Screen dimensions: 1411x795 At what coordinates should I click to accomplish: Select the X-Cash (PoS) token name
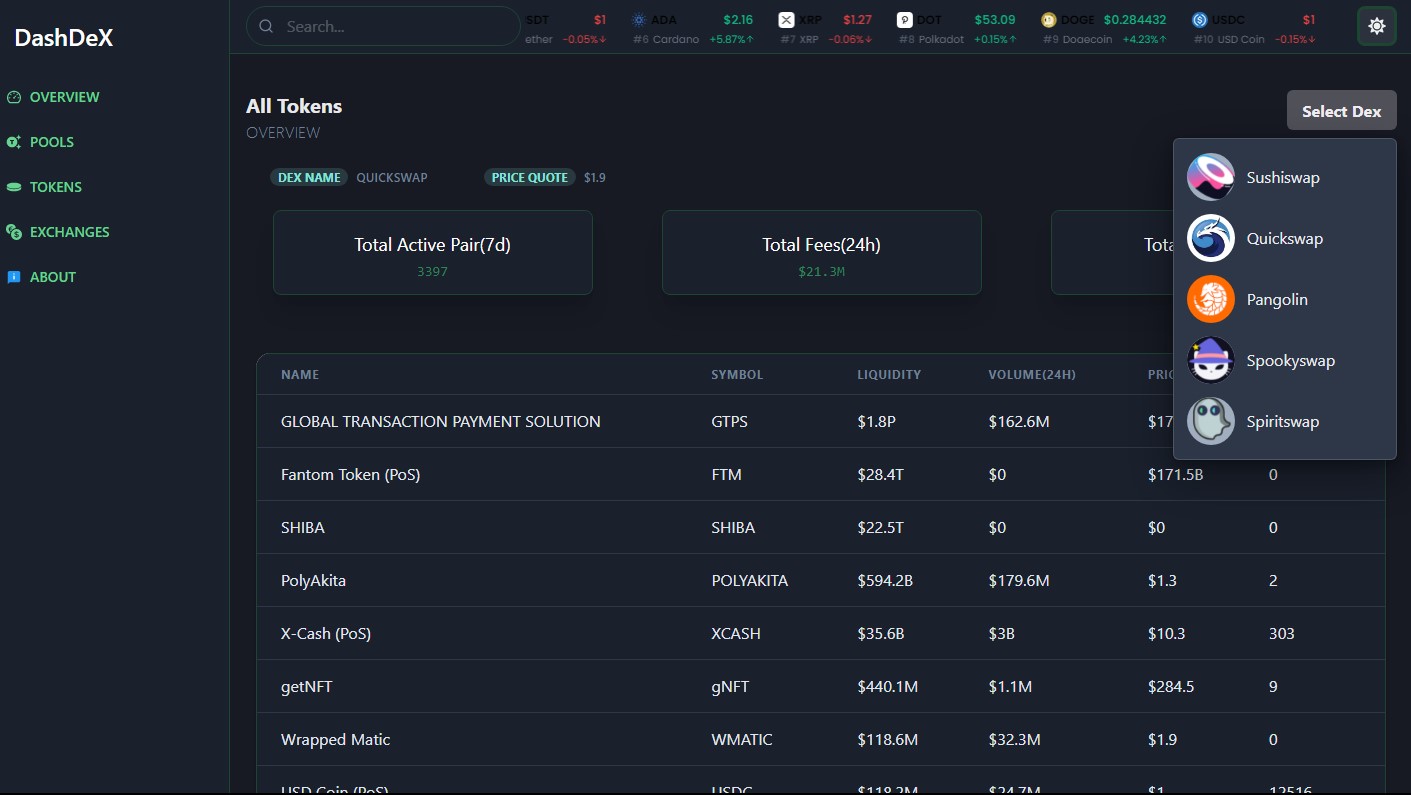326,634
